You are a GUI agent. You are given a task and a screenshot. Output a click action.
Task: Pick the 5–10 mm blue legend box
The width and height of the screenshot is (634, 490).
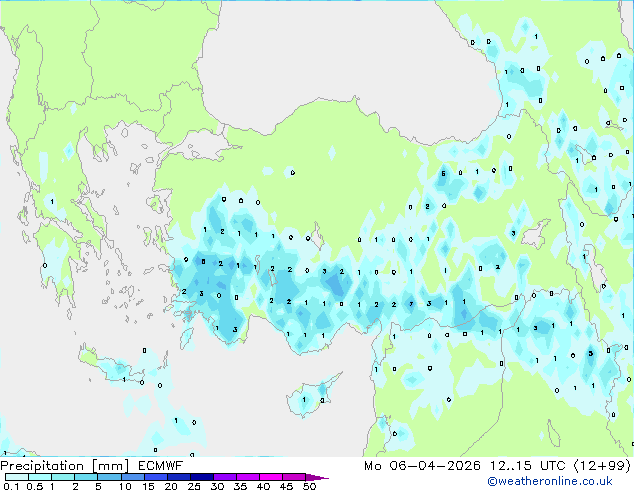coord(109,477)
